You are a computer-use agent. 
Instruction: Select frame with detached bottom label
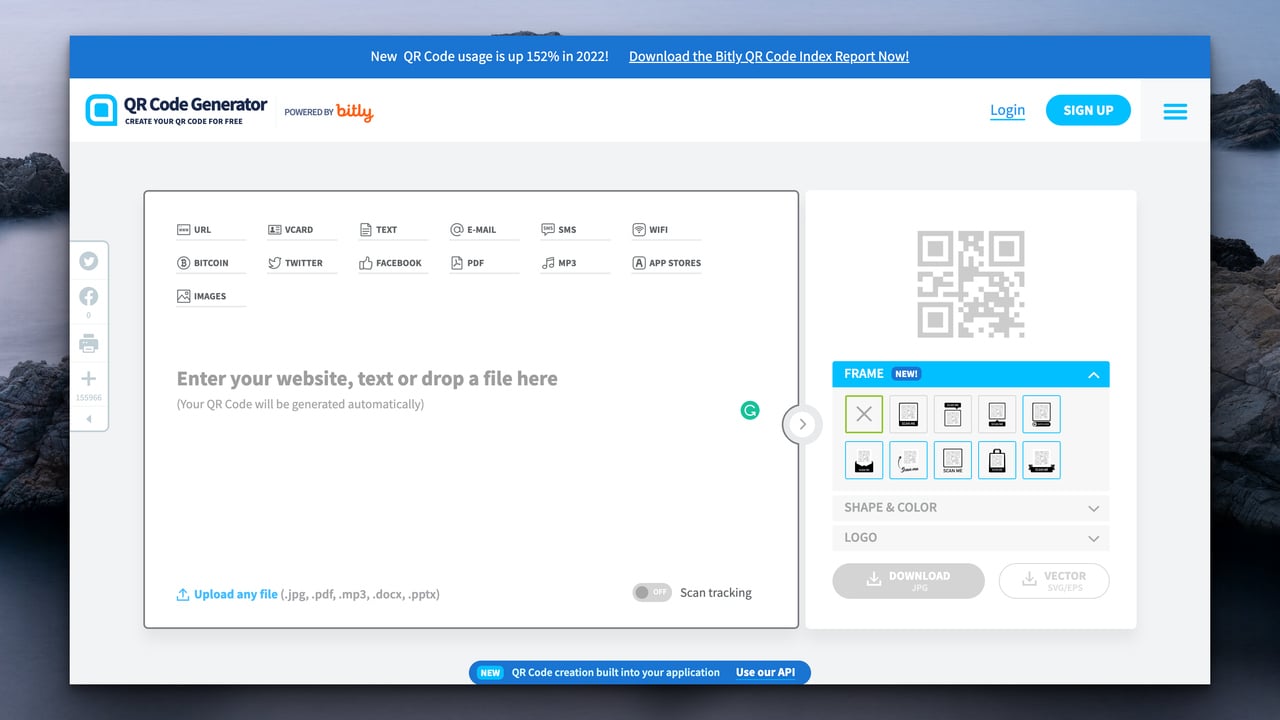997,414
